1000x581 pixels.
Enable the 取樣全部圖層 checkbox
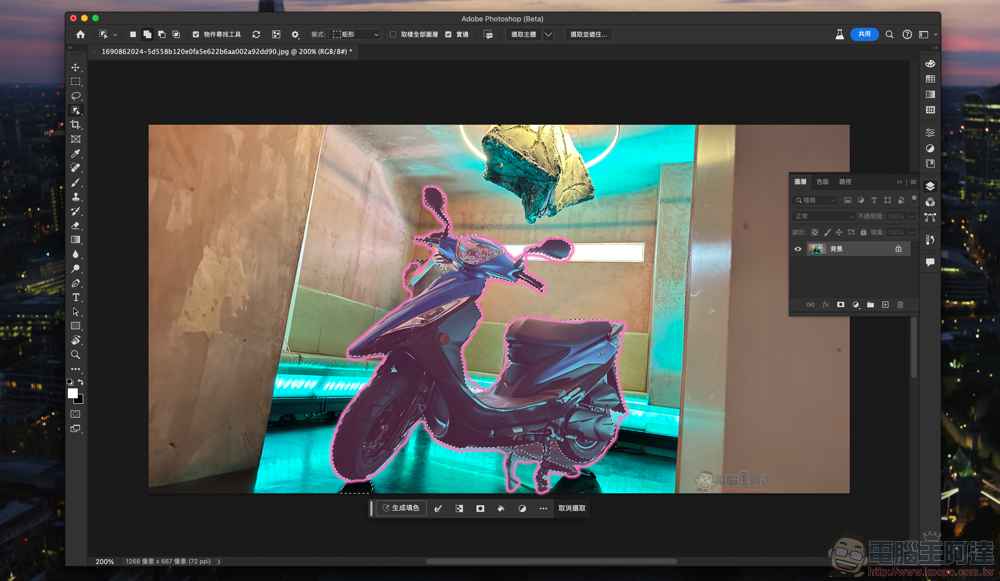(393, 34)
